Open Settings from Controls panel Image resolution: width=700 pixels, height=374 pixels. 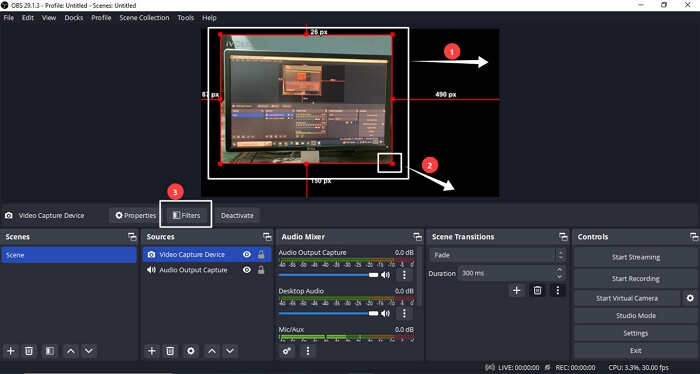point(636,333)
